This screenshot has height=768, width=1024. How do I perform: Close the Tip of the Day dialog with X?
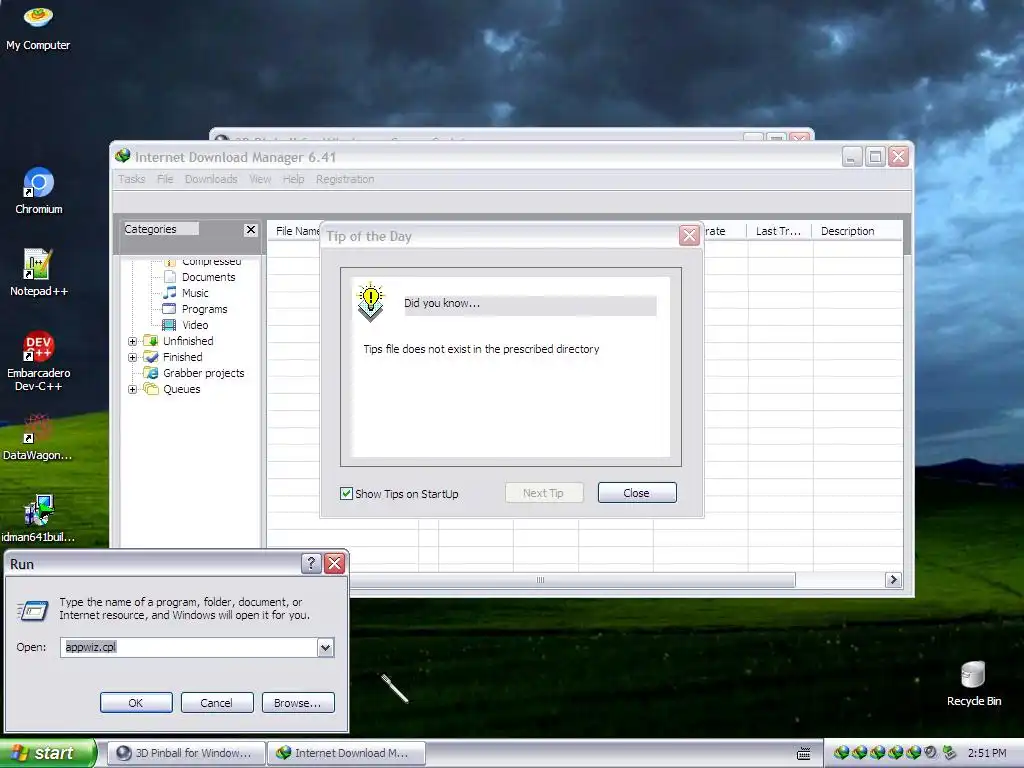click(x=689, y=235)
